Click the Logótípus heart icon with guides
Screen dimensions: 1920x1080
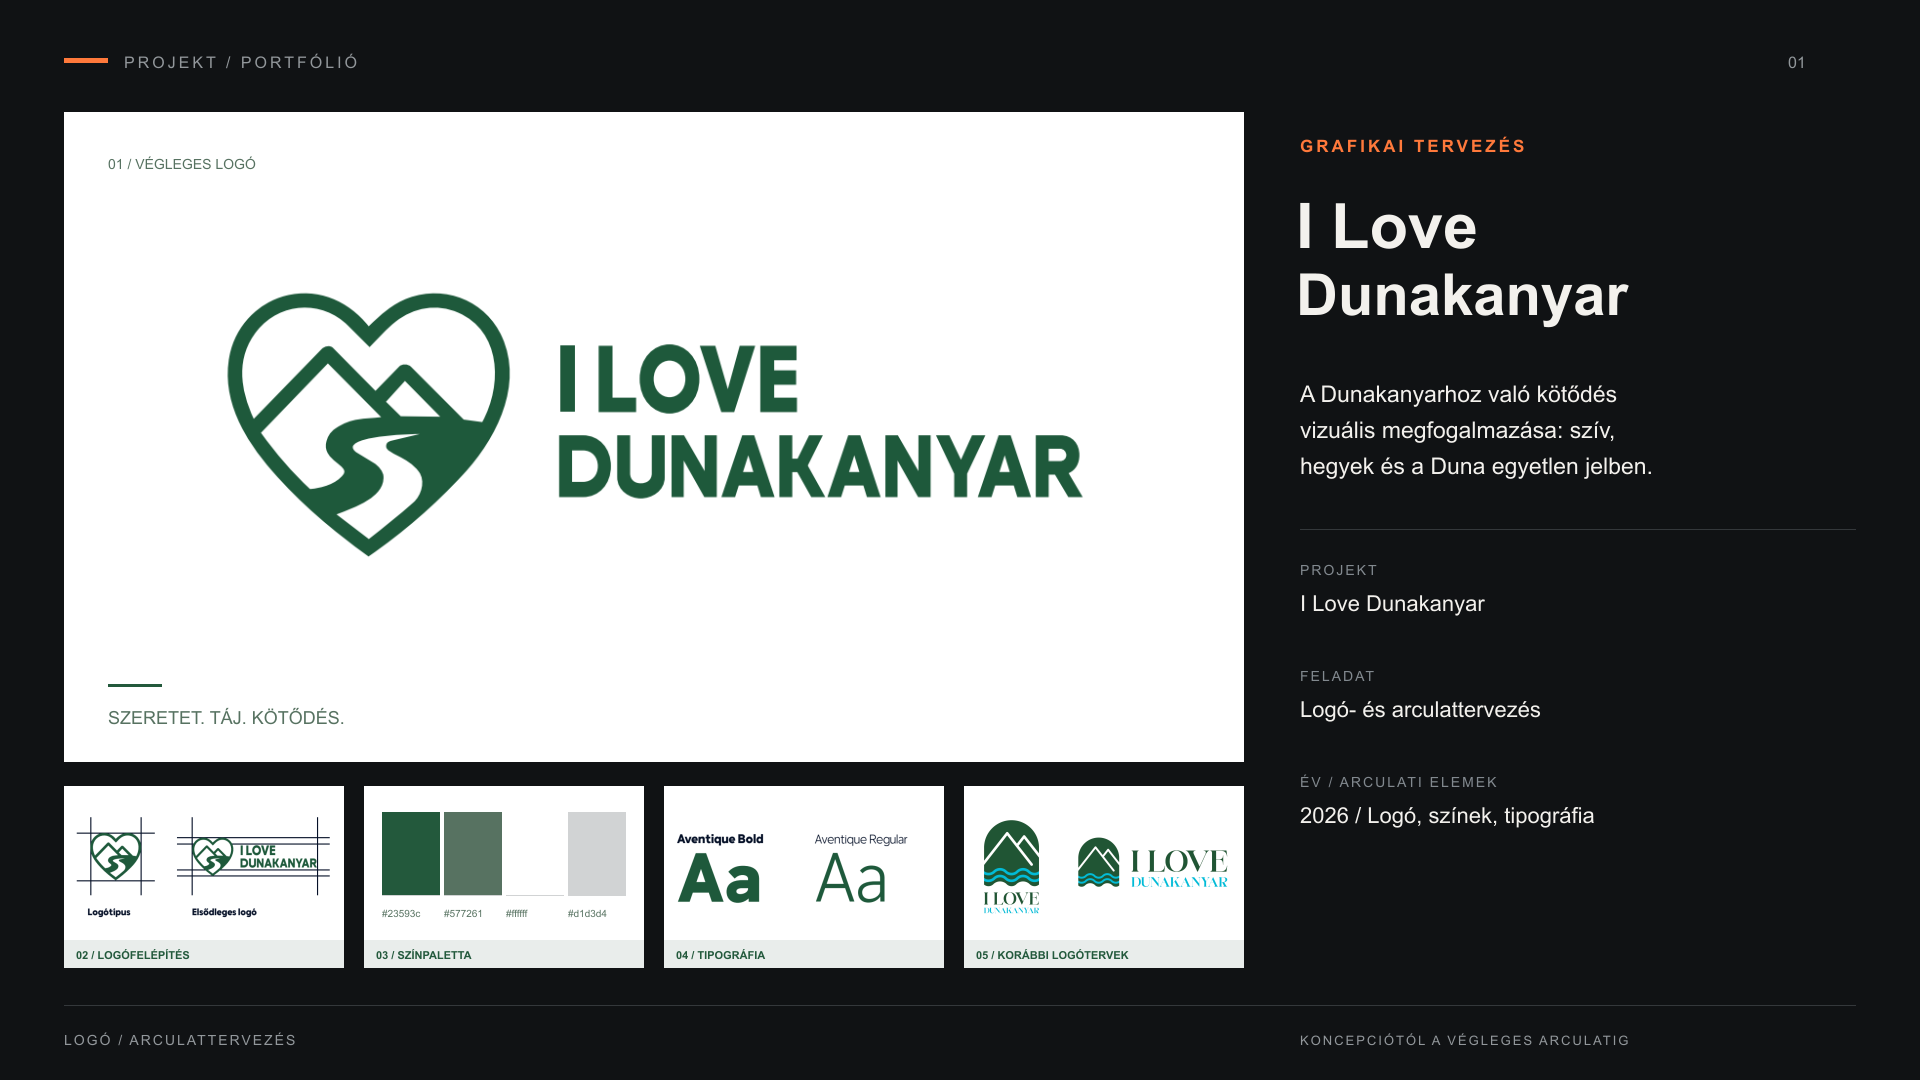click(116, 856)
